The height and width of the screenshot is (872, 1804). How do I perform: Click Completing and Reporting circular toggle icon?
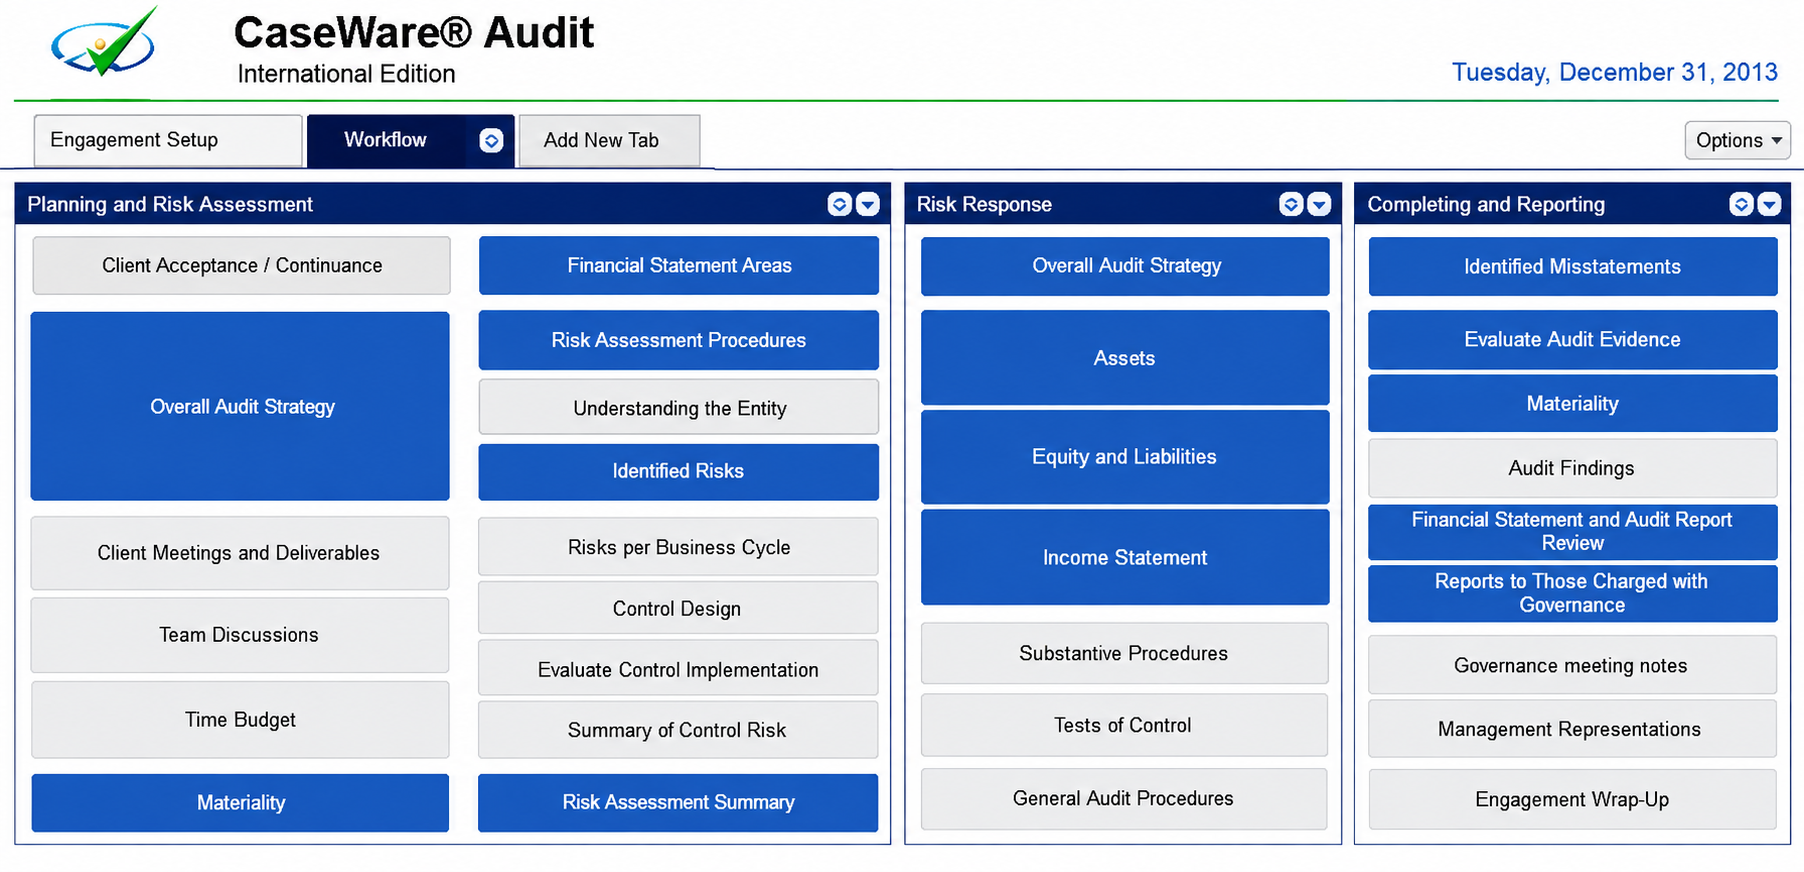1741,204
